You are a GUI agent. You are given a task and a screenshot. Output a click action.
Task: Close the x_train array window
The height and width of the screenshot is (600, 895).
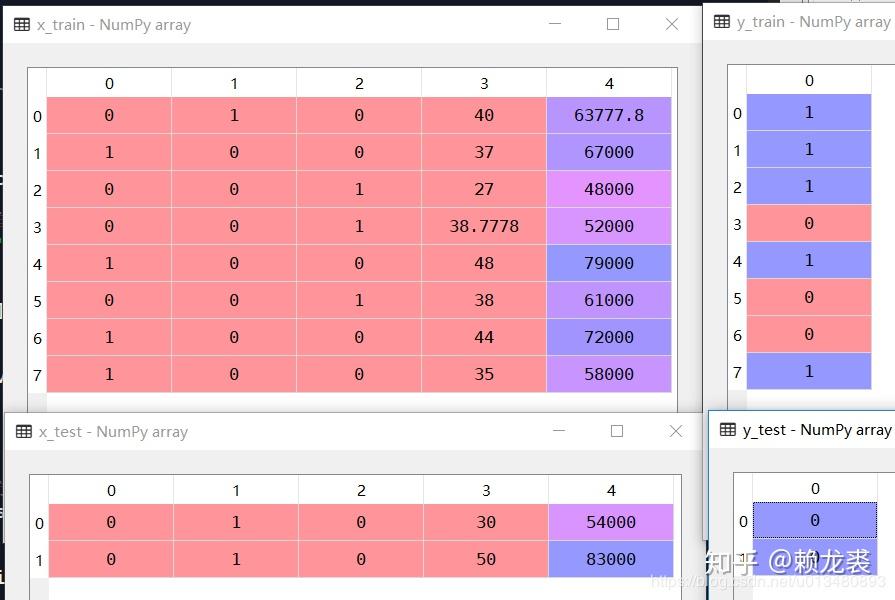coord(672,24)
